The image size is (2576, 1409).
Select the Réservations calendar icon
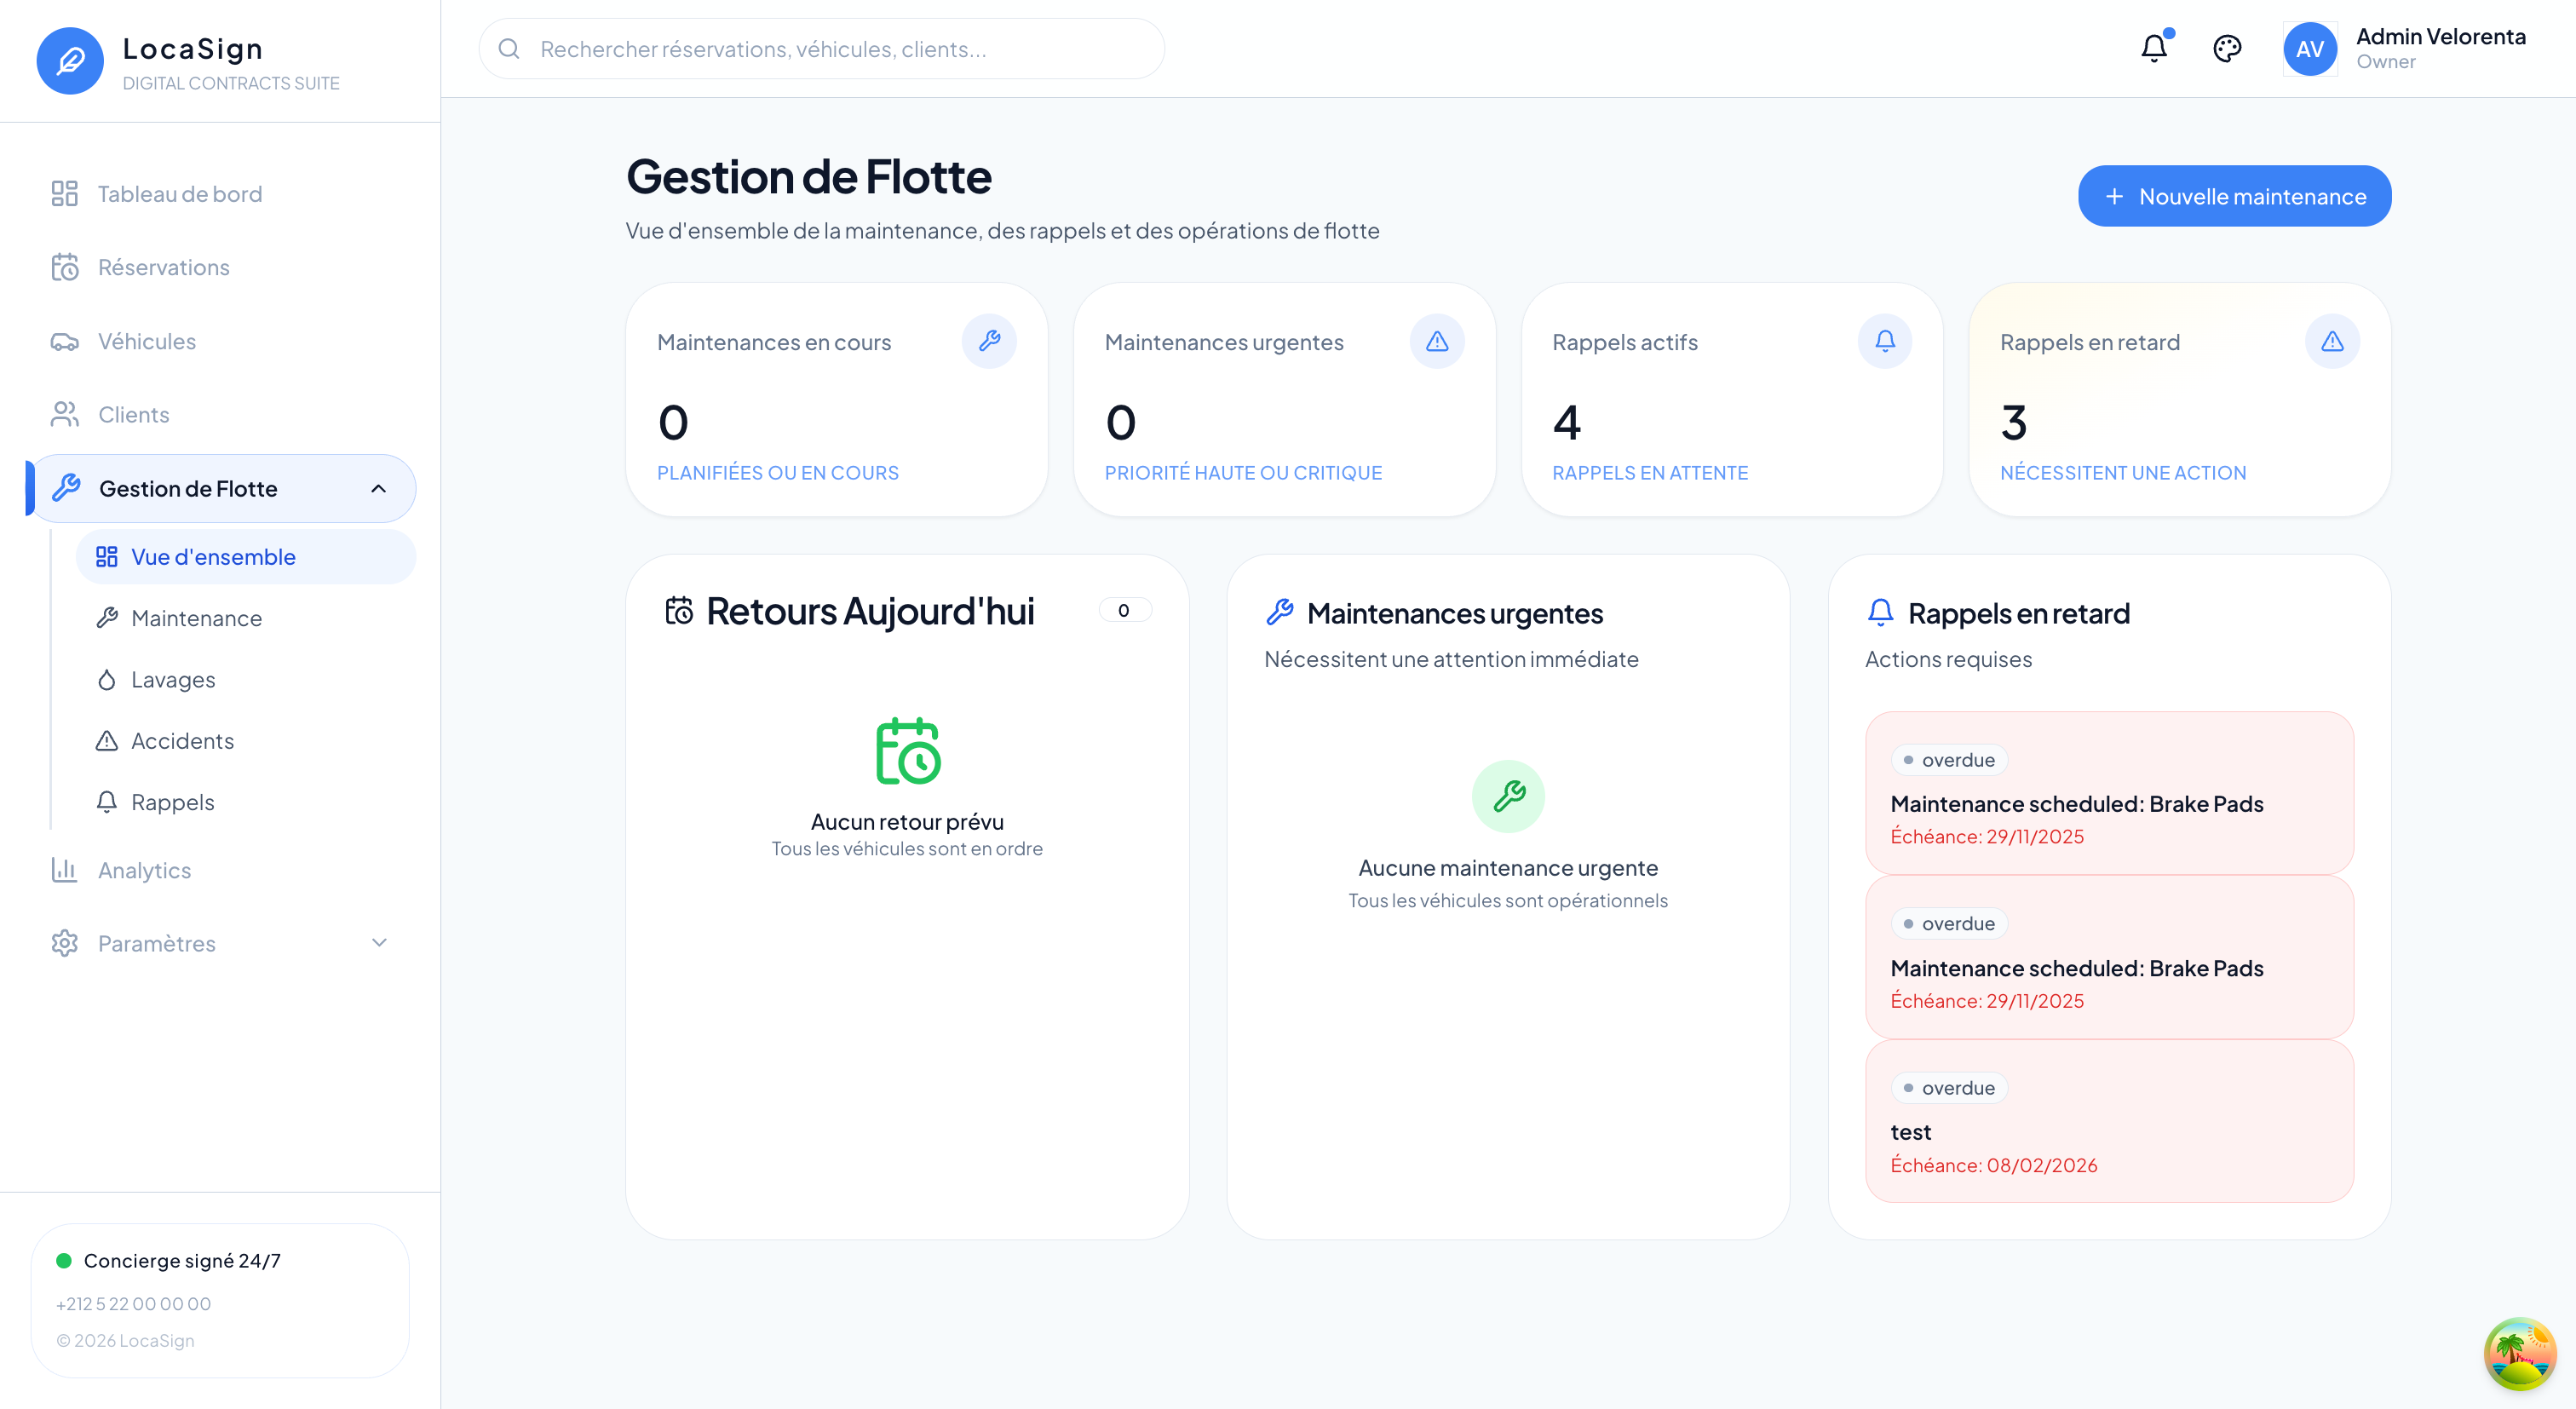click(x=65, y=267)
